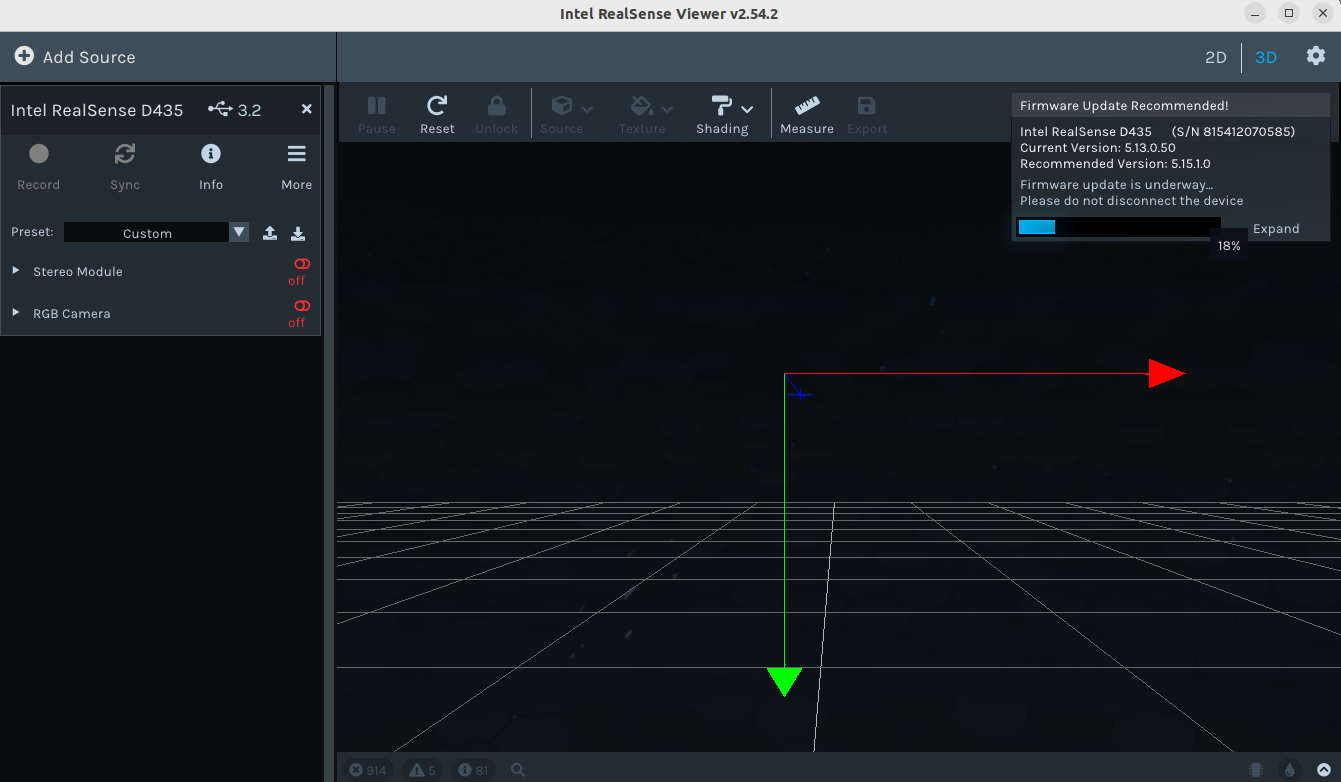1341x782 pixels.
Task: Show the info message count 81
Action: tap(473, 770)
